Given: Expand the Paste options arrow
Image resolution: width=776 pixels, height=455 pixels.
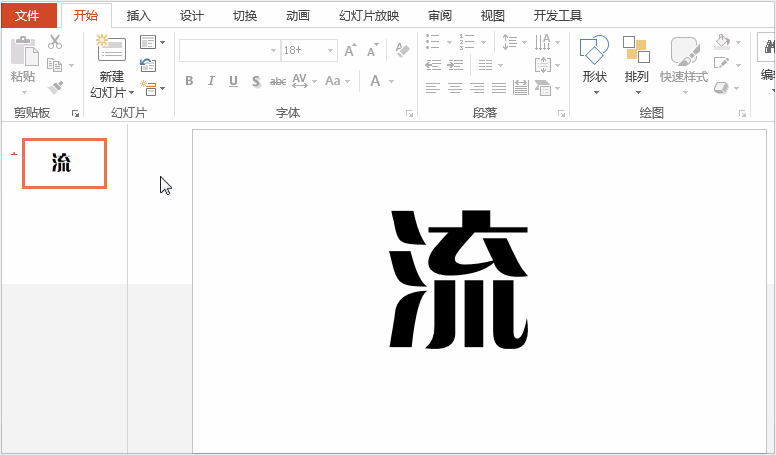Looking at the screenshot, I should pyautogui.click(x=24, y=93).
